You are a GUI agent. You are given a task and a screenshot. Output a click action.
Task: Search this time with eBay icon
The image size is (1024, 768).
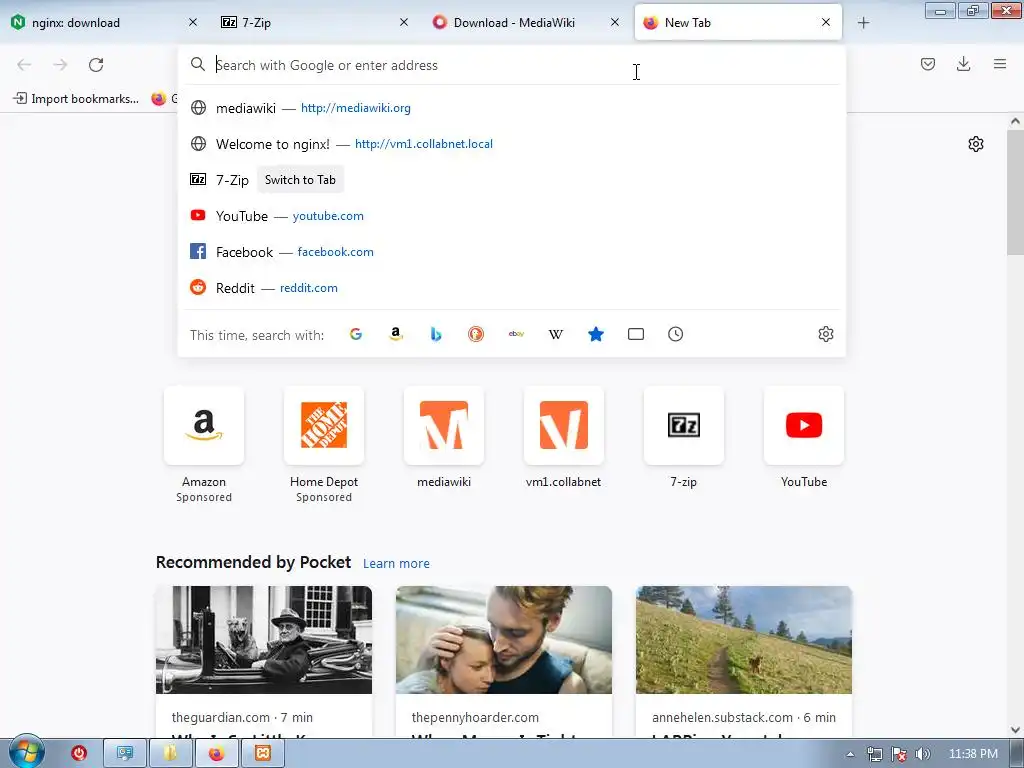pyautogui.click(x=516, y=334)
